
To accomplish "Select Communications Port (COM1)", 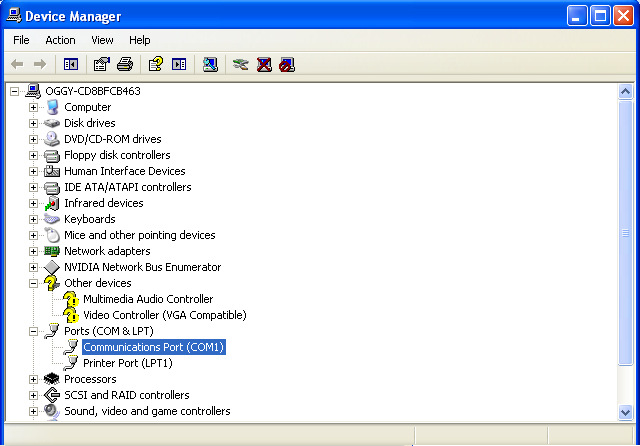I will 154,347.
